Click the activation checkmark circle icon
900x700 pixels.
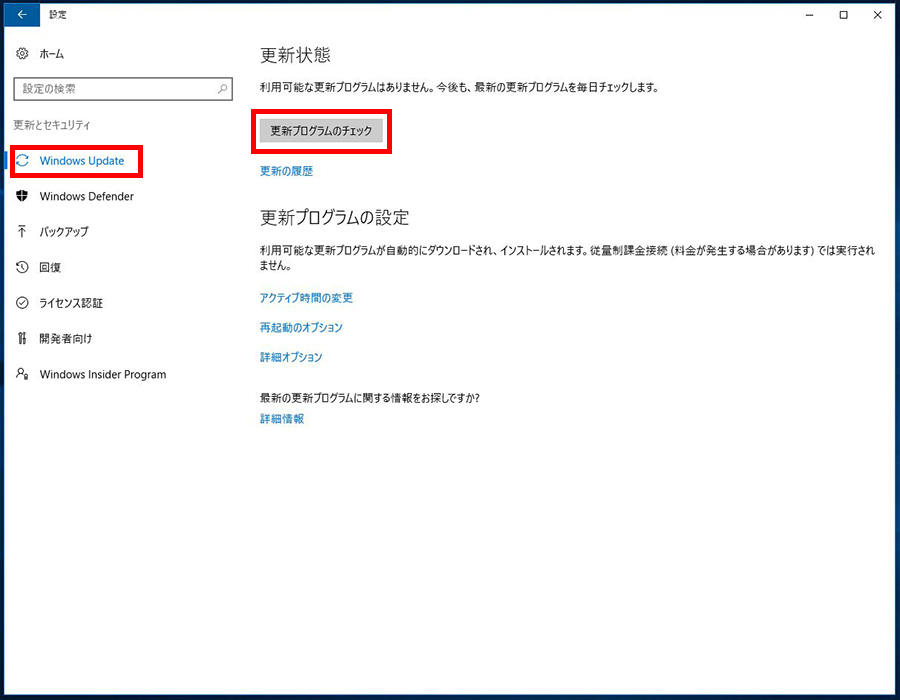pos(22,302)
